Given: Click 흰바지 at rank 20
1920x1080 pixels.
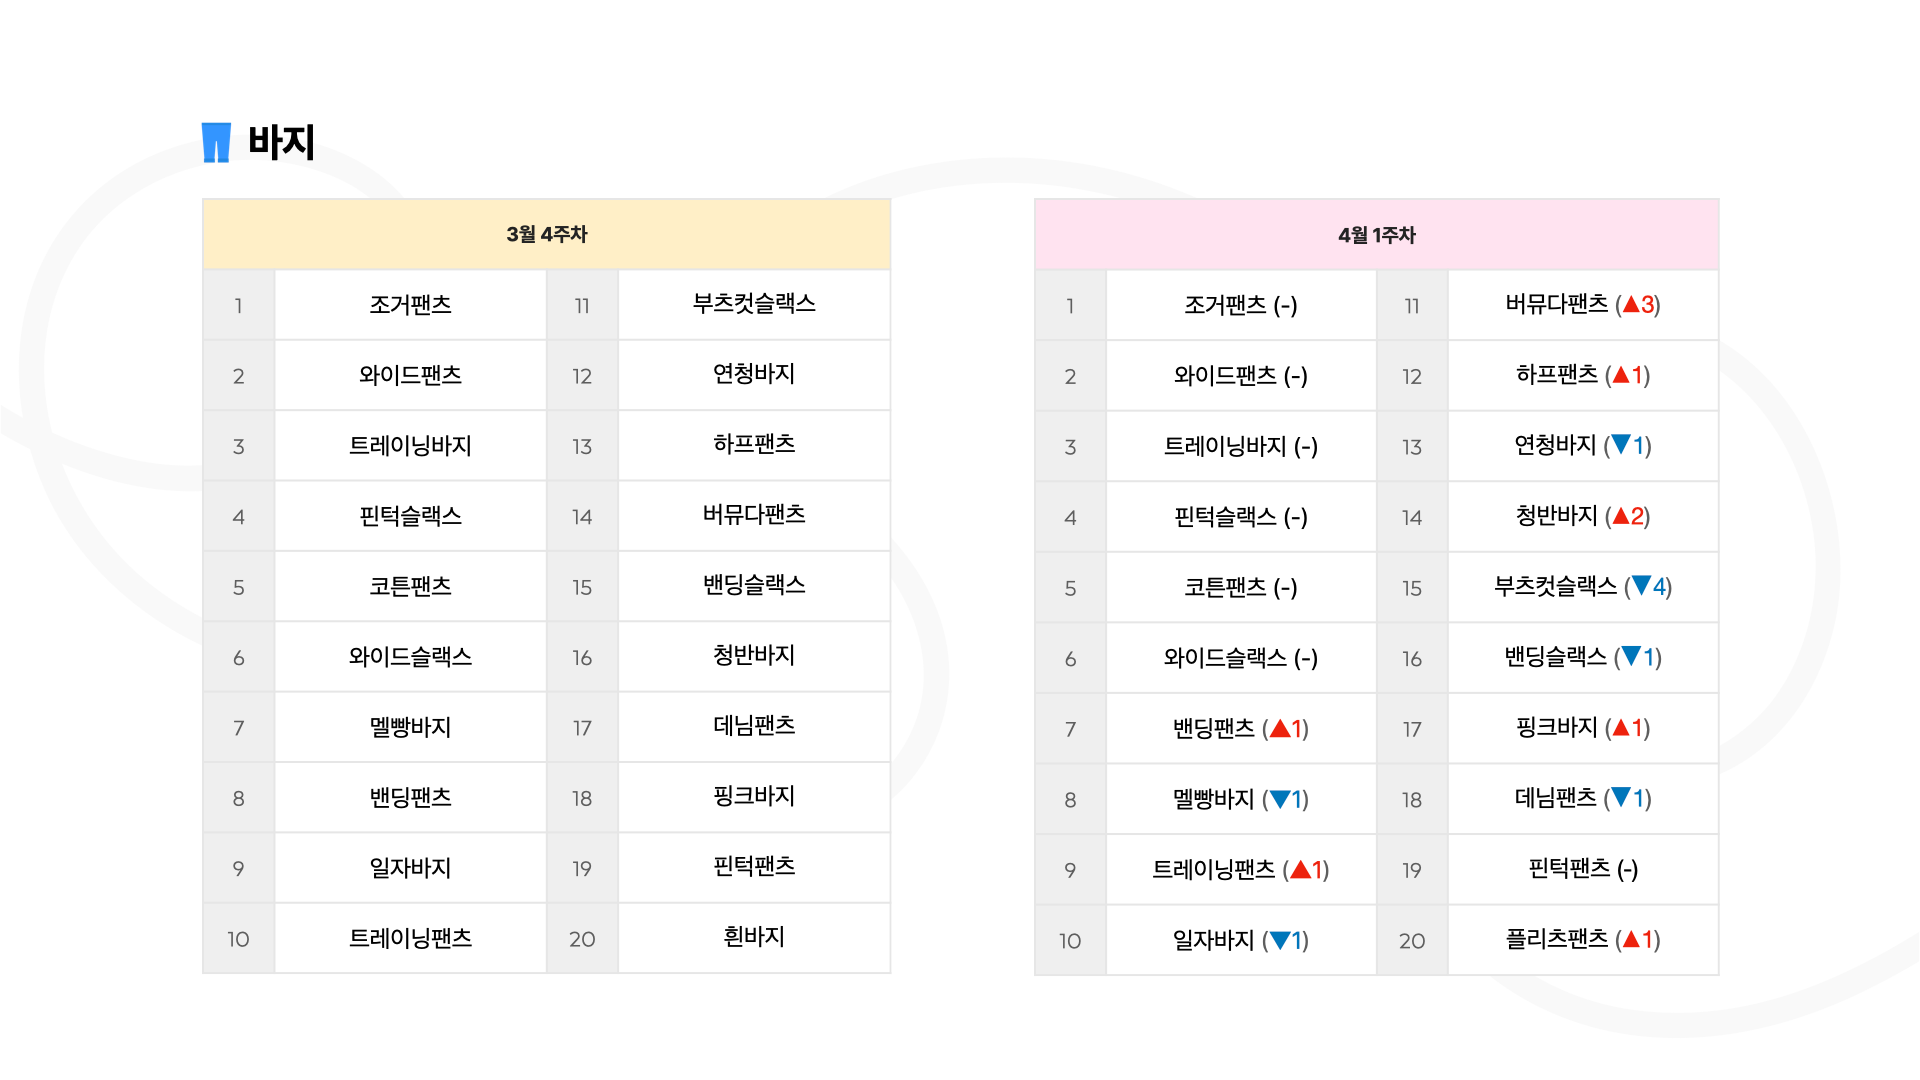Looking at the screenshot, I should pos(753,937).
